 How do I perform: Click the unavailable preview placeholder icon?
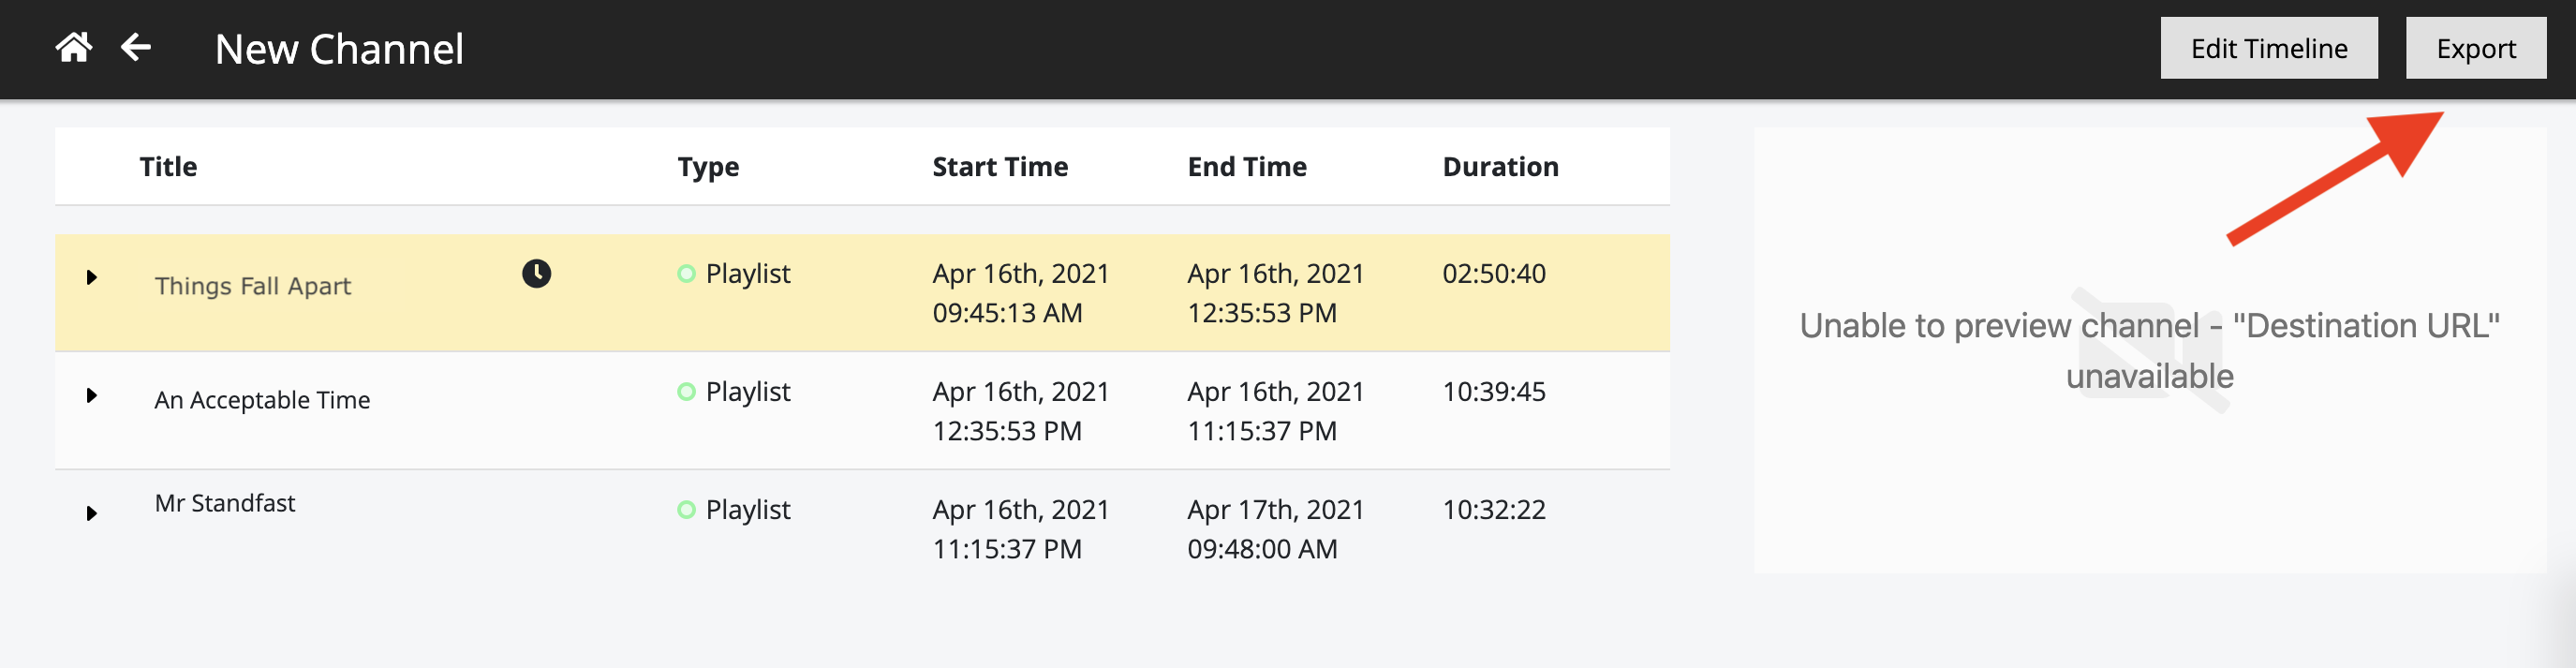tap(2150, 349)
